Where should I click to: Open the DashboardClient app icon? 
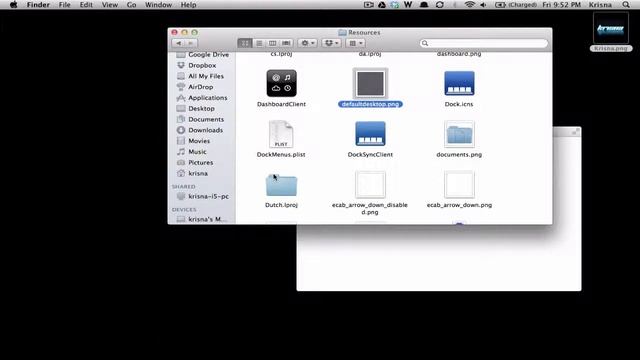[x=281, y=83]
